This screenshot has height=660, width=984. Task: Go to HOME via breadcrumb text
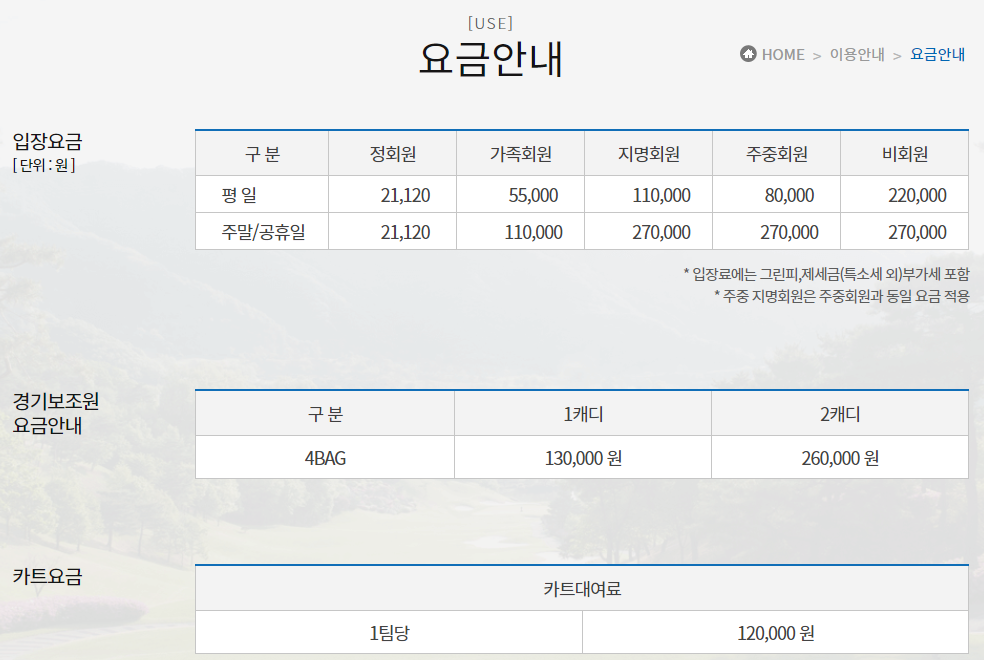783,55
